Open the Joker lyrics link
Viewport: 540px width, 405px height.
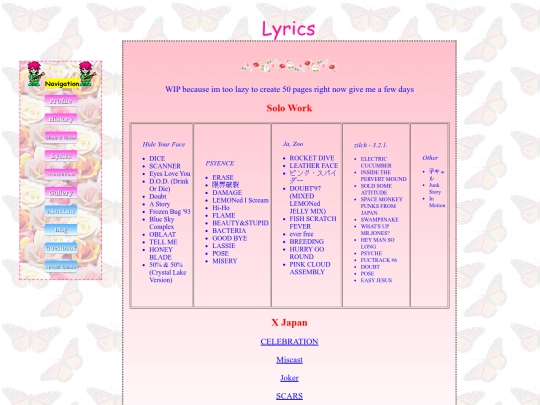click(x=289, y=378)
